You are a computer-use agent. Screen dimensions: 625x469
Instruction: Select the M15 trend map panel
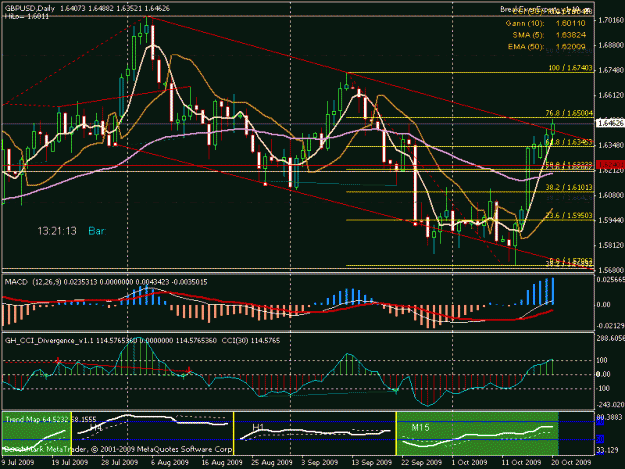tap(478, 434)
